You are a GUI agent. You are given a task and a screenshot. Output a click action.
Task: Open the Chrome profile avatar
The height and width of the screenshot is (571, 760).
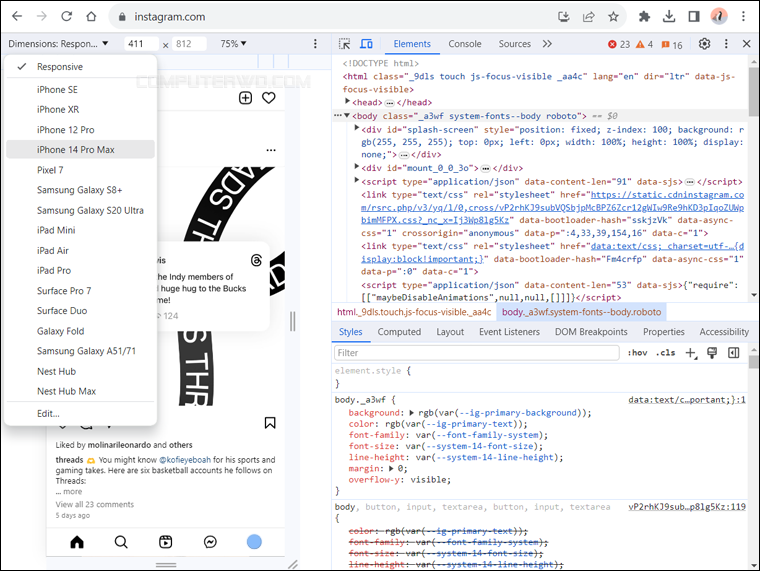click(x=719, y=16)
